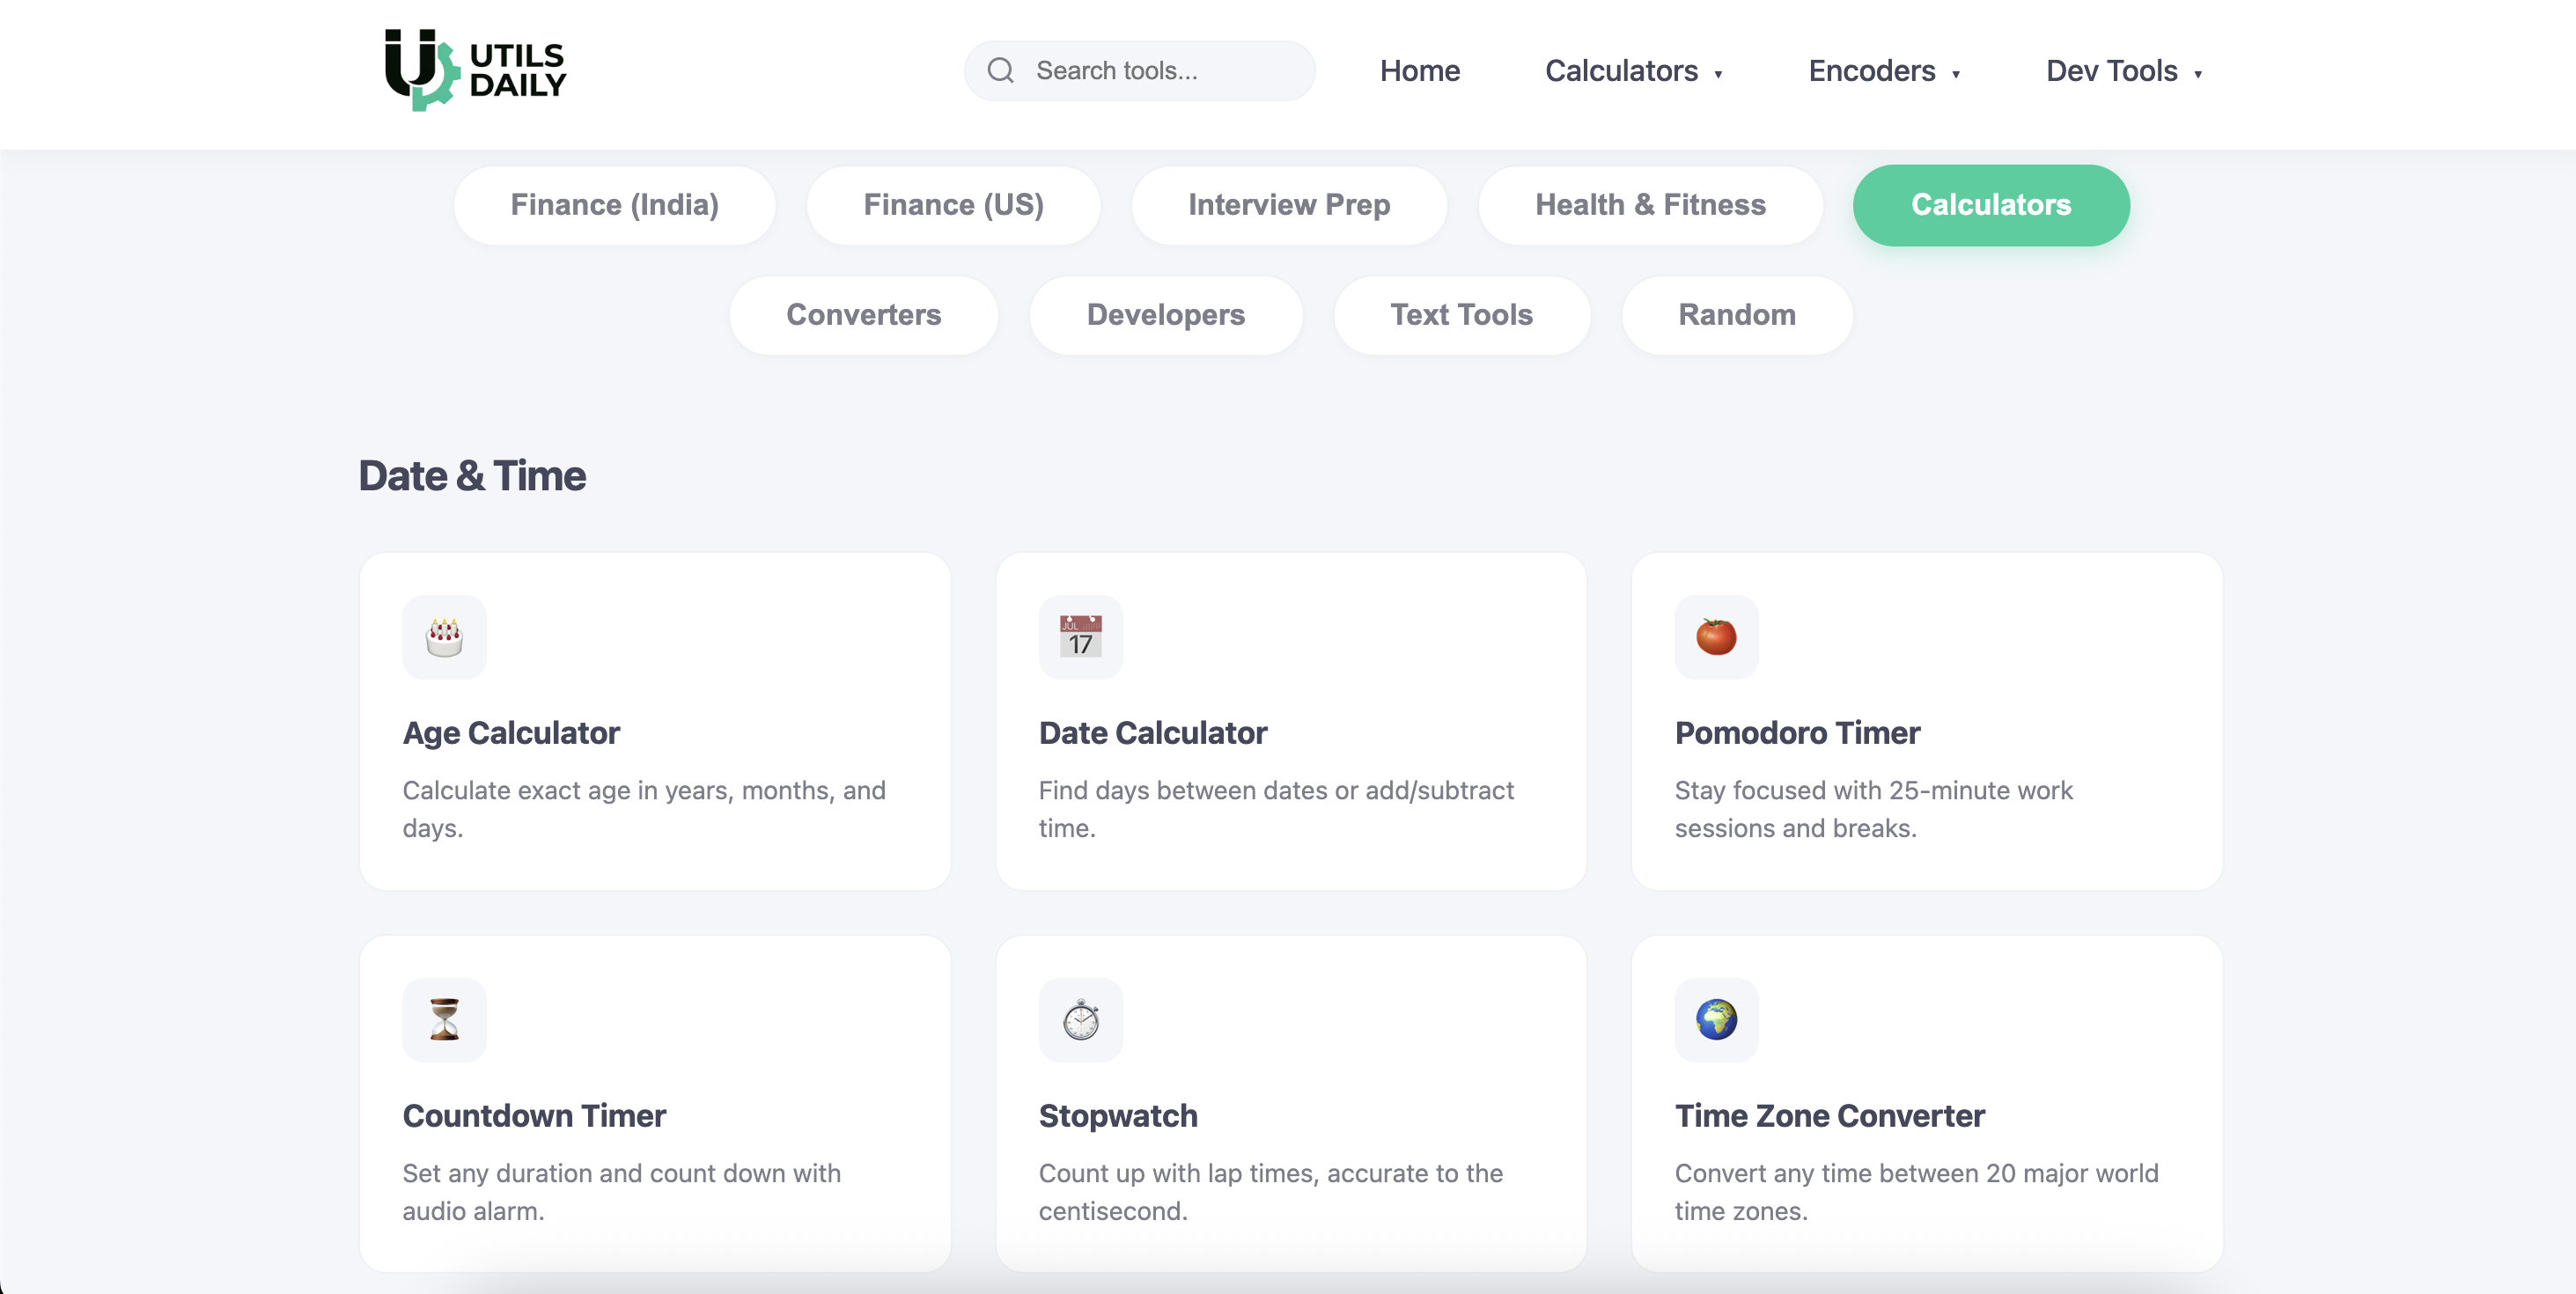Click the Random category button
Viewport: 2576px width, 1294px height.
tap(1736, 315)
